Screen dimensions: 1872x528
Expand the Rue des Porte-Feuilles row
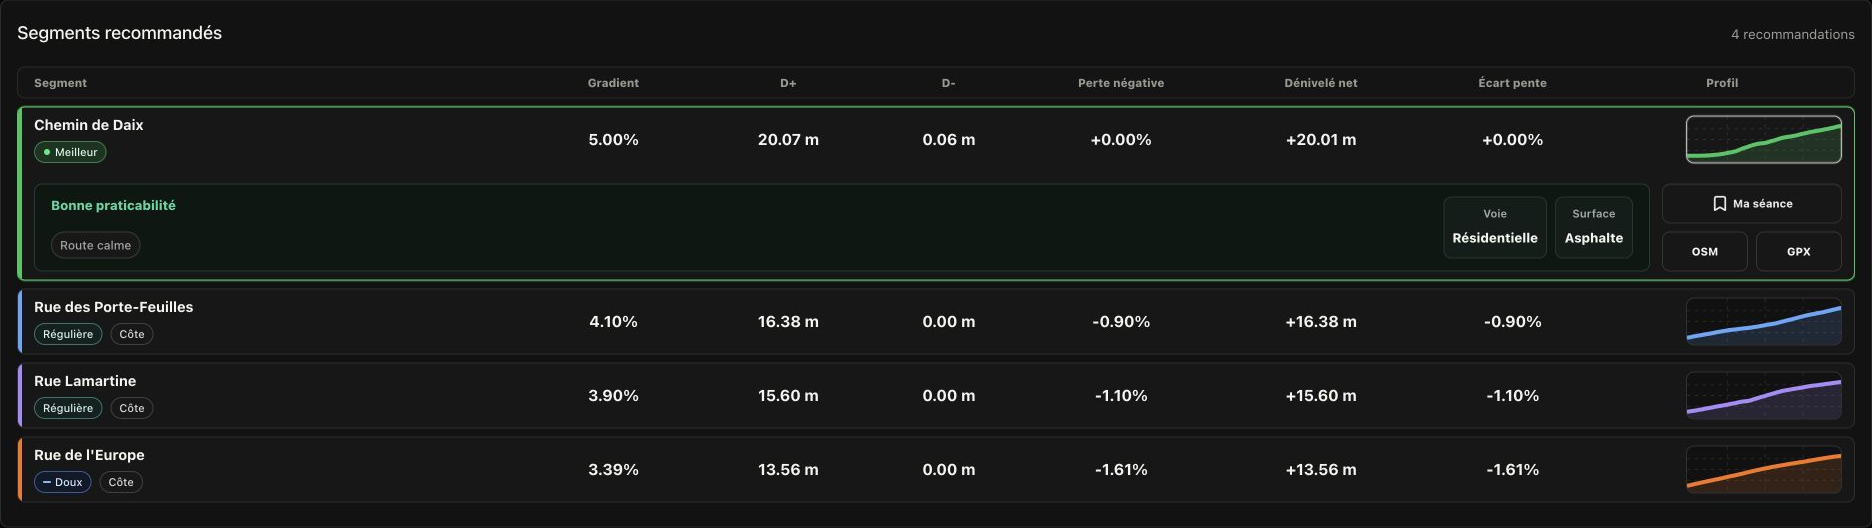click(x=936, y=322)
